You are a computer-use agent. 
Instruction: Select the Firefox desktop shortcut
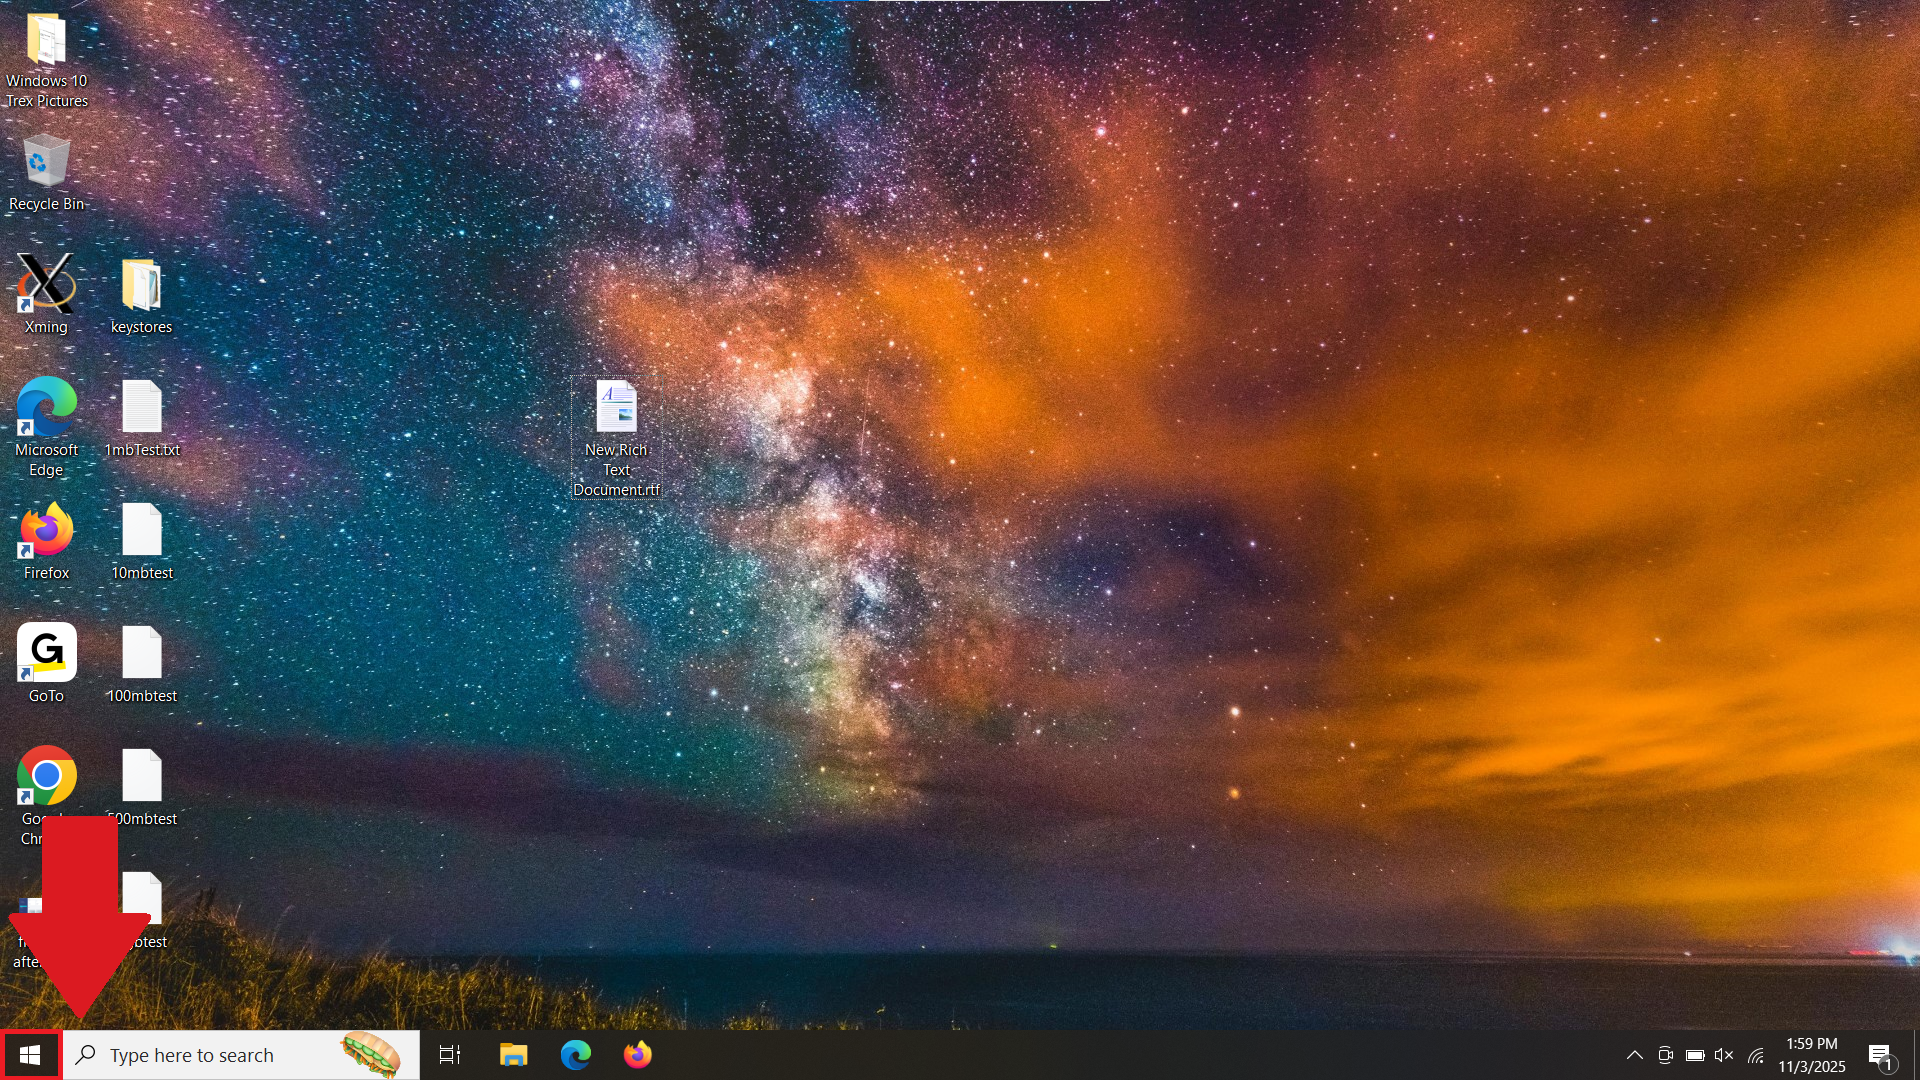46,541
